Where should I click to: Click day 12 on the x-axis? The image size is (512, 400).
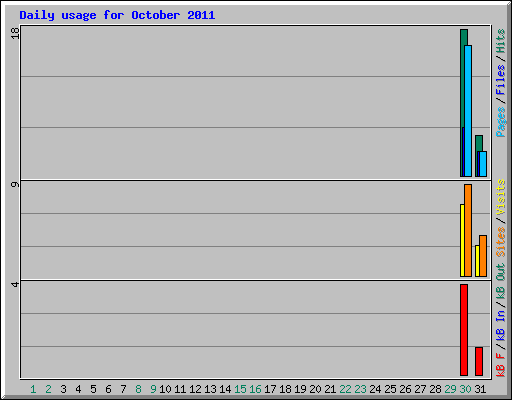pyautogui.click(x=195, y=389)
